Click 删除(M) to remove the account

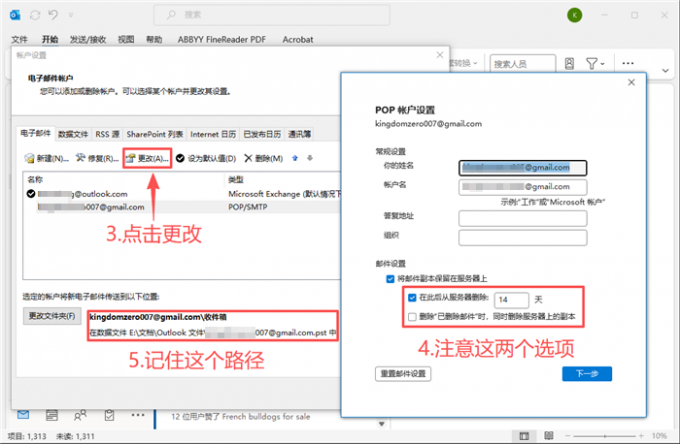tap(263, 159)
